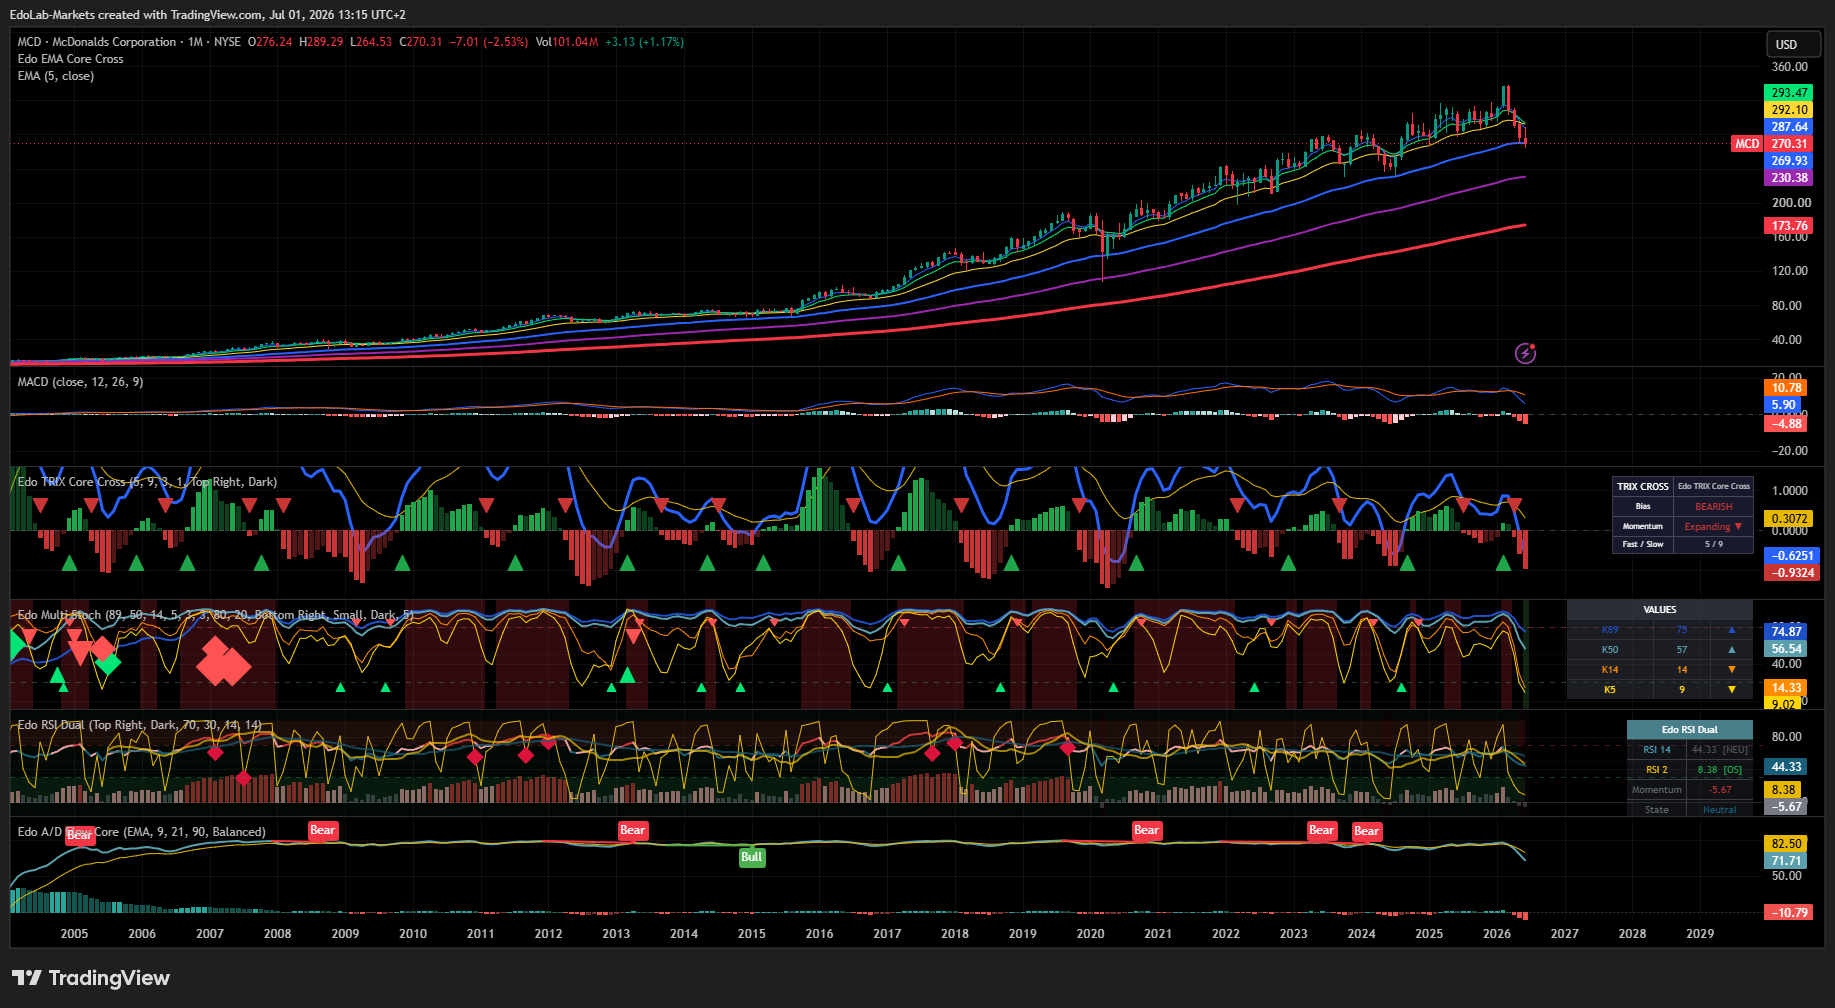Click the red 173.76 price label
This screenshot has width=1835, height=1008.
coord(1790,226)
